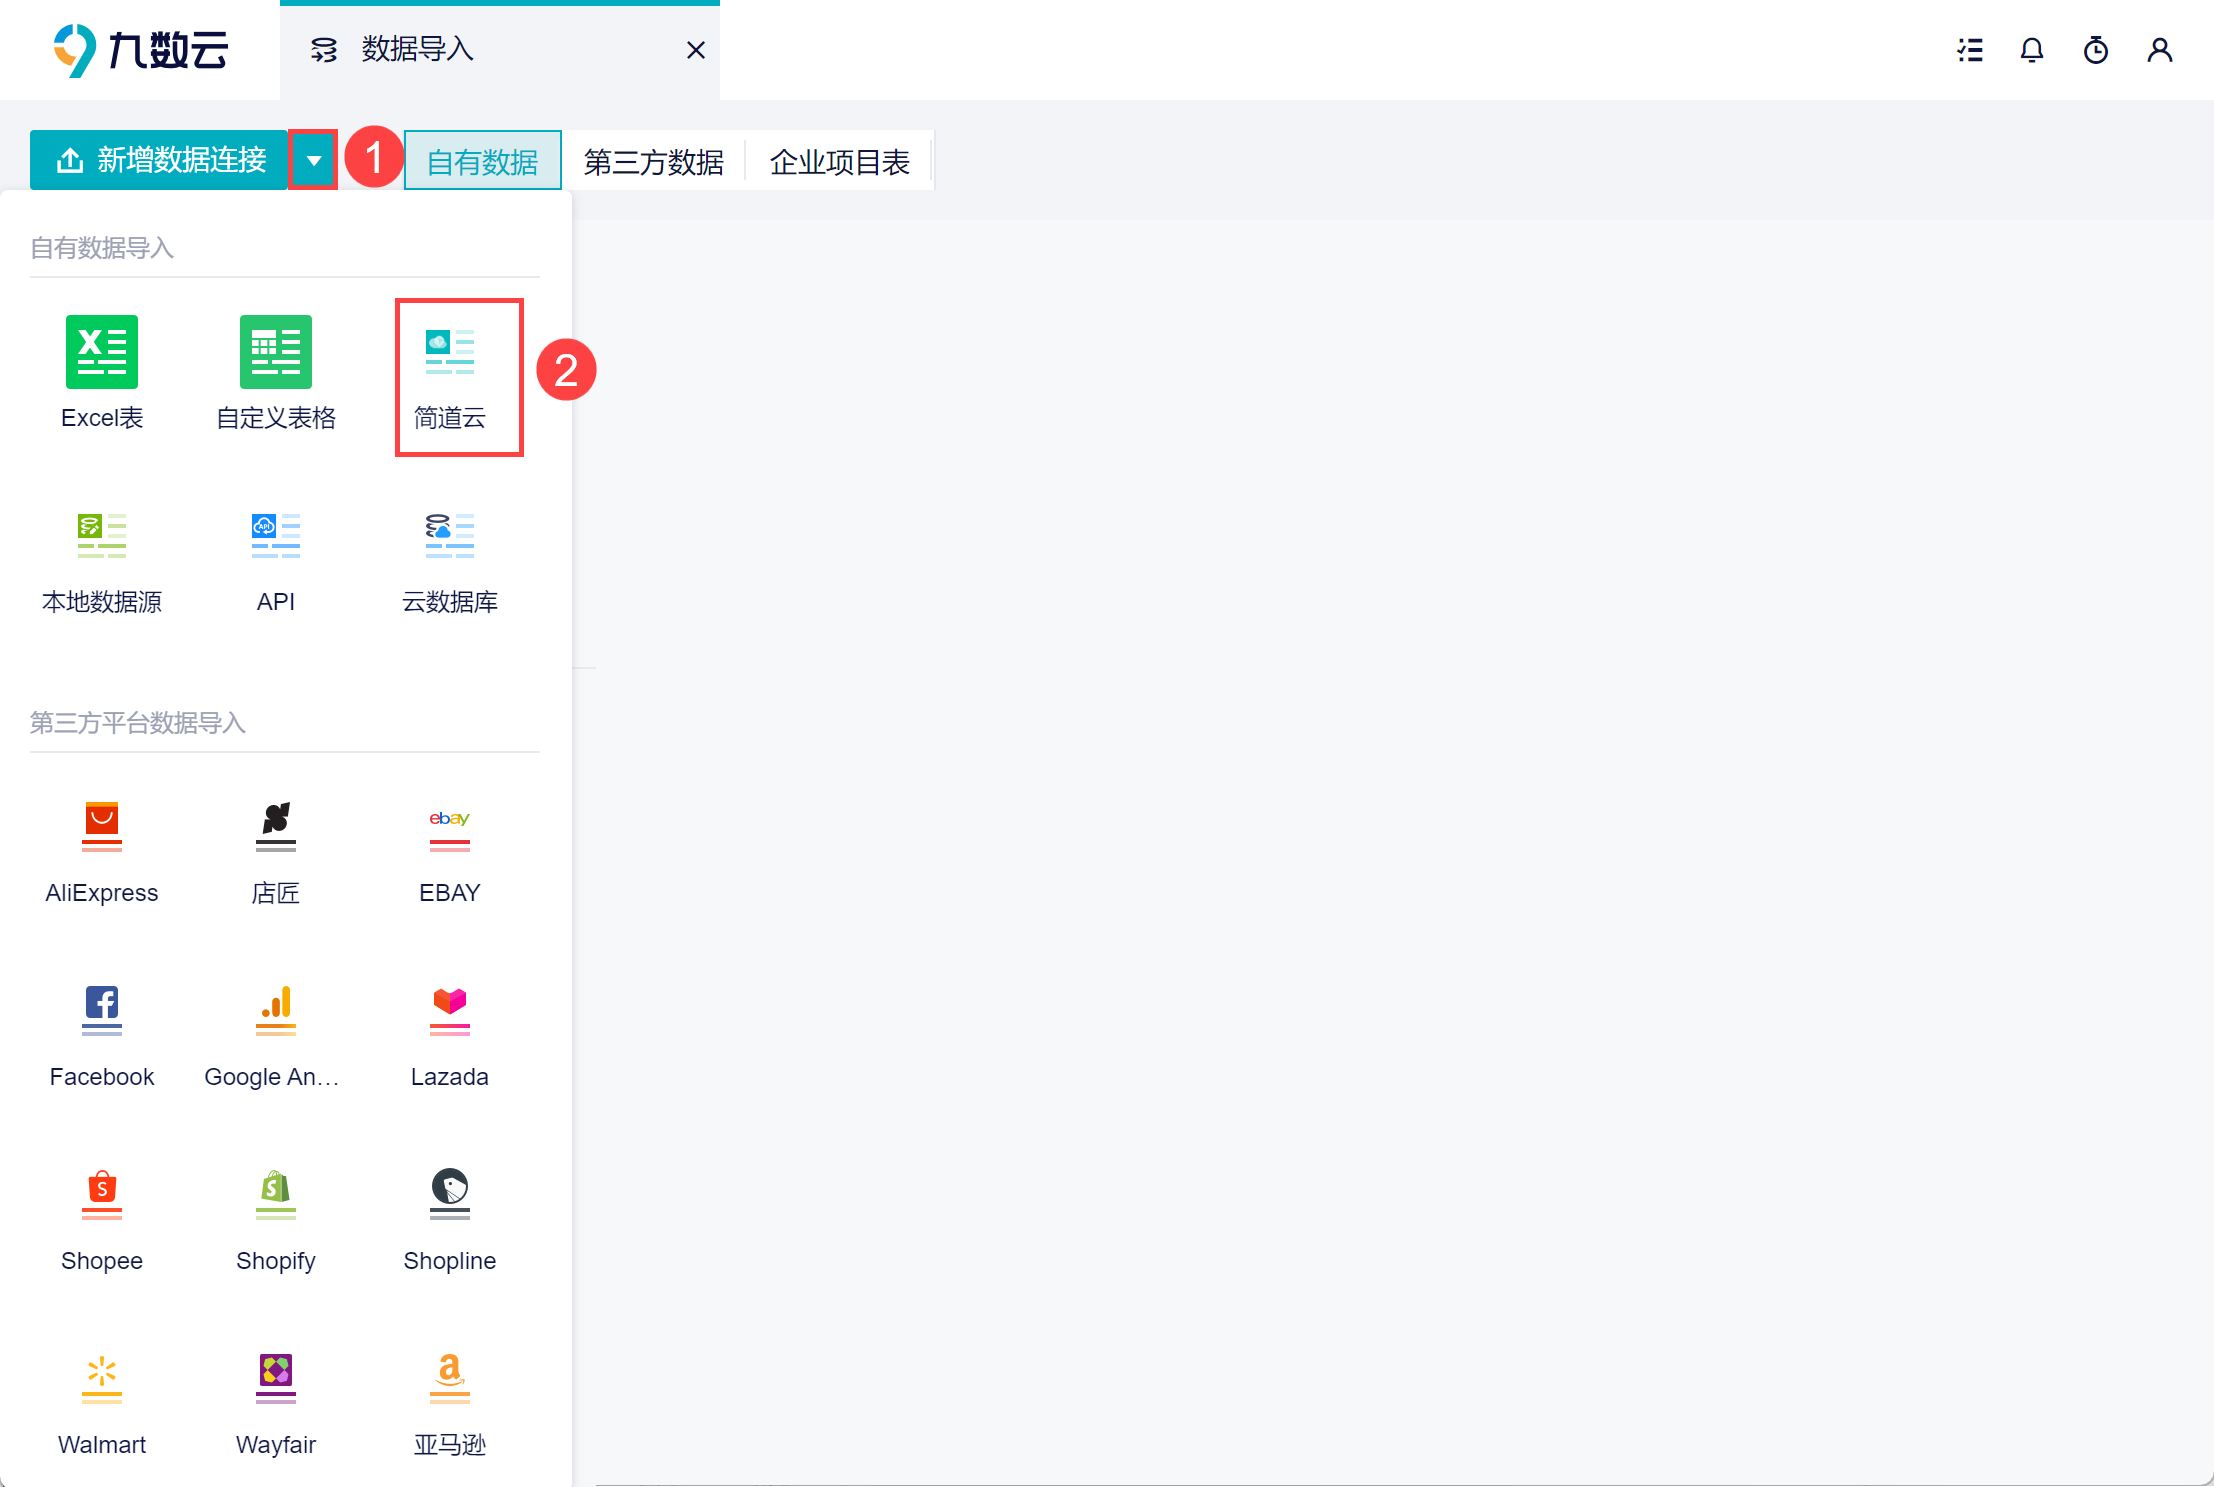
Task: Open the user account menu
Action: pyautogui.click(x=2159, y=50)
